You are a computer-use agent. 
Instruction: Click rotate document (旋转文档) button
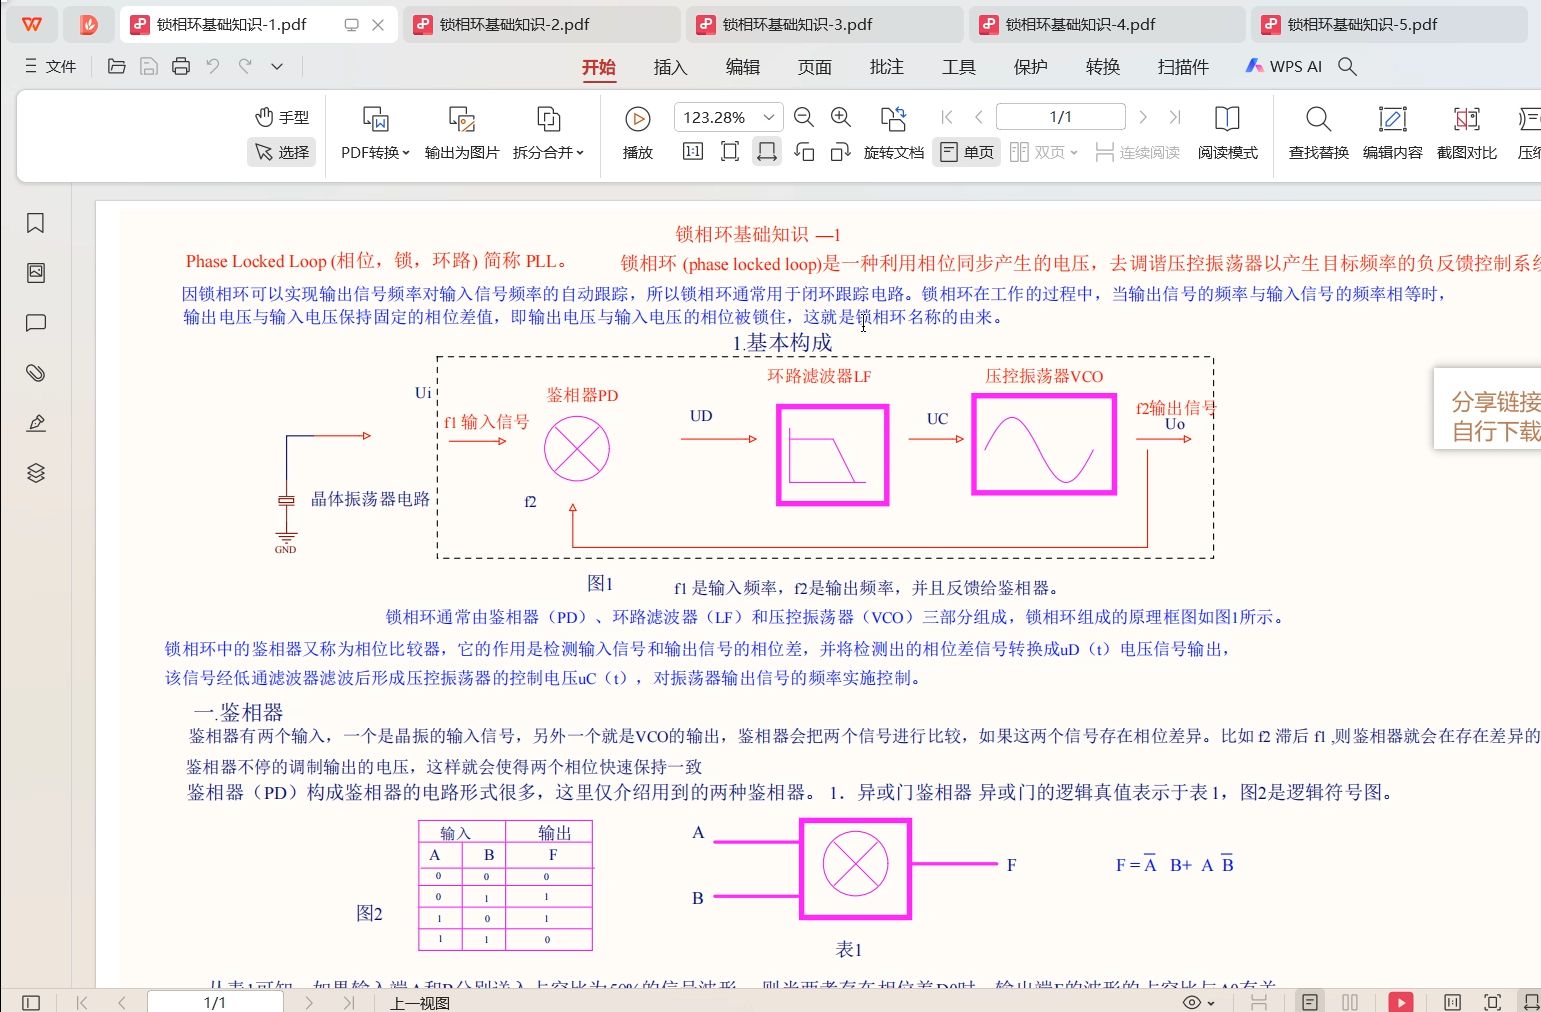[893, 133]
